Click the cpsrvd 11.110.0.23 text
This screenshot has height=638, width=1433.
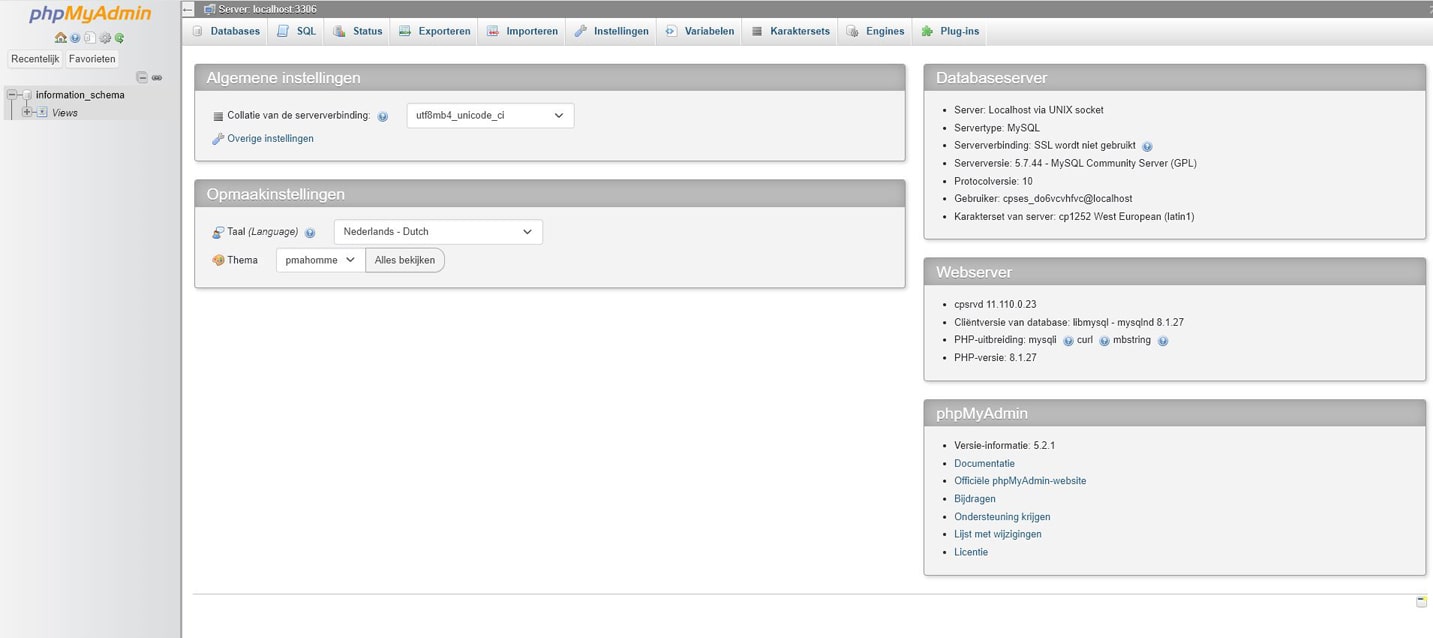995,304
